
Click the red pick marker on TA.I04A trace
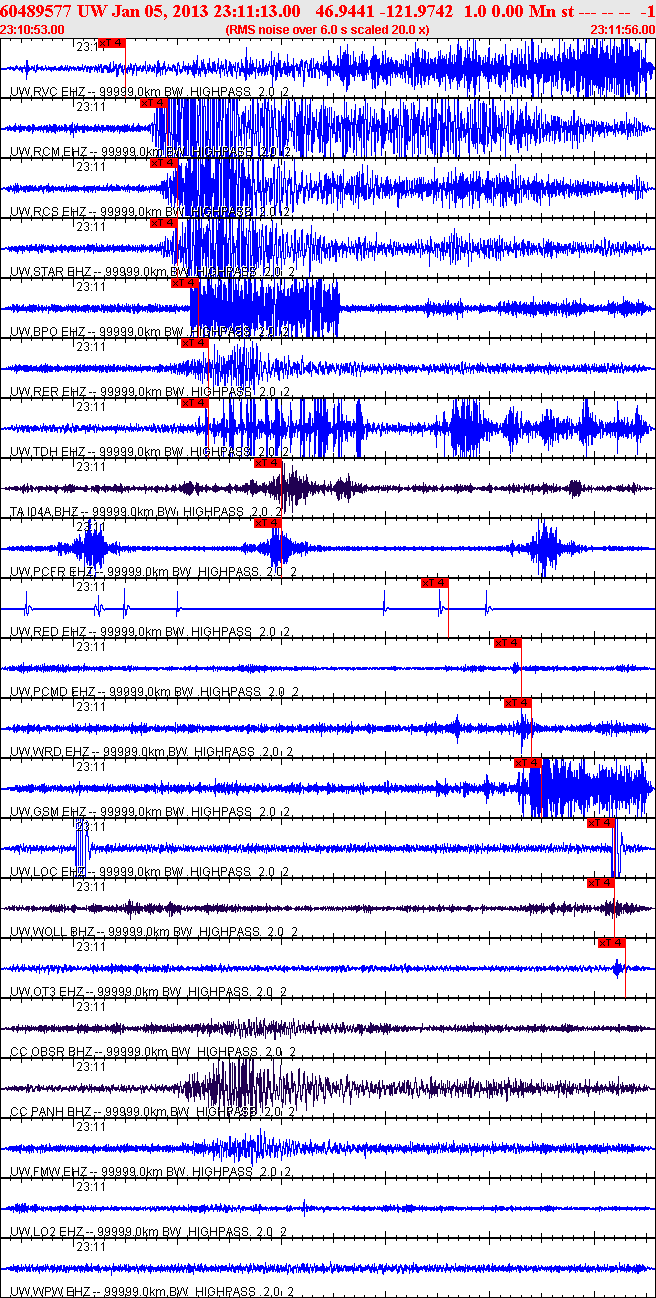click(267, 463)
